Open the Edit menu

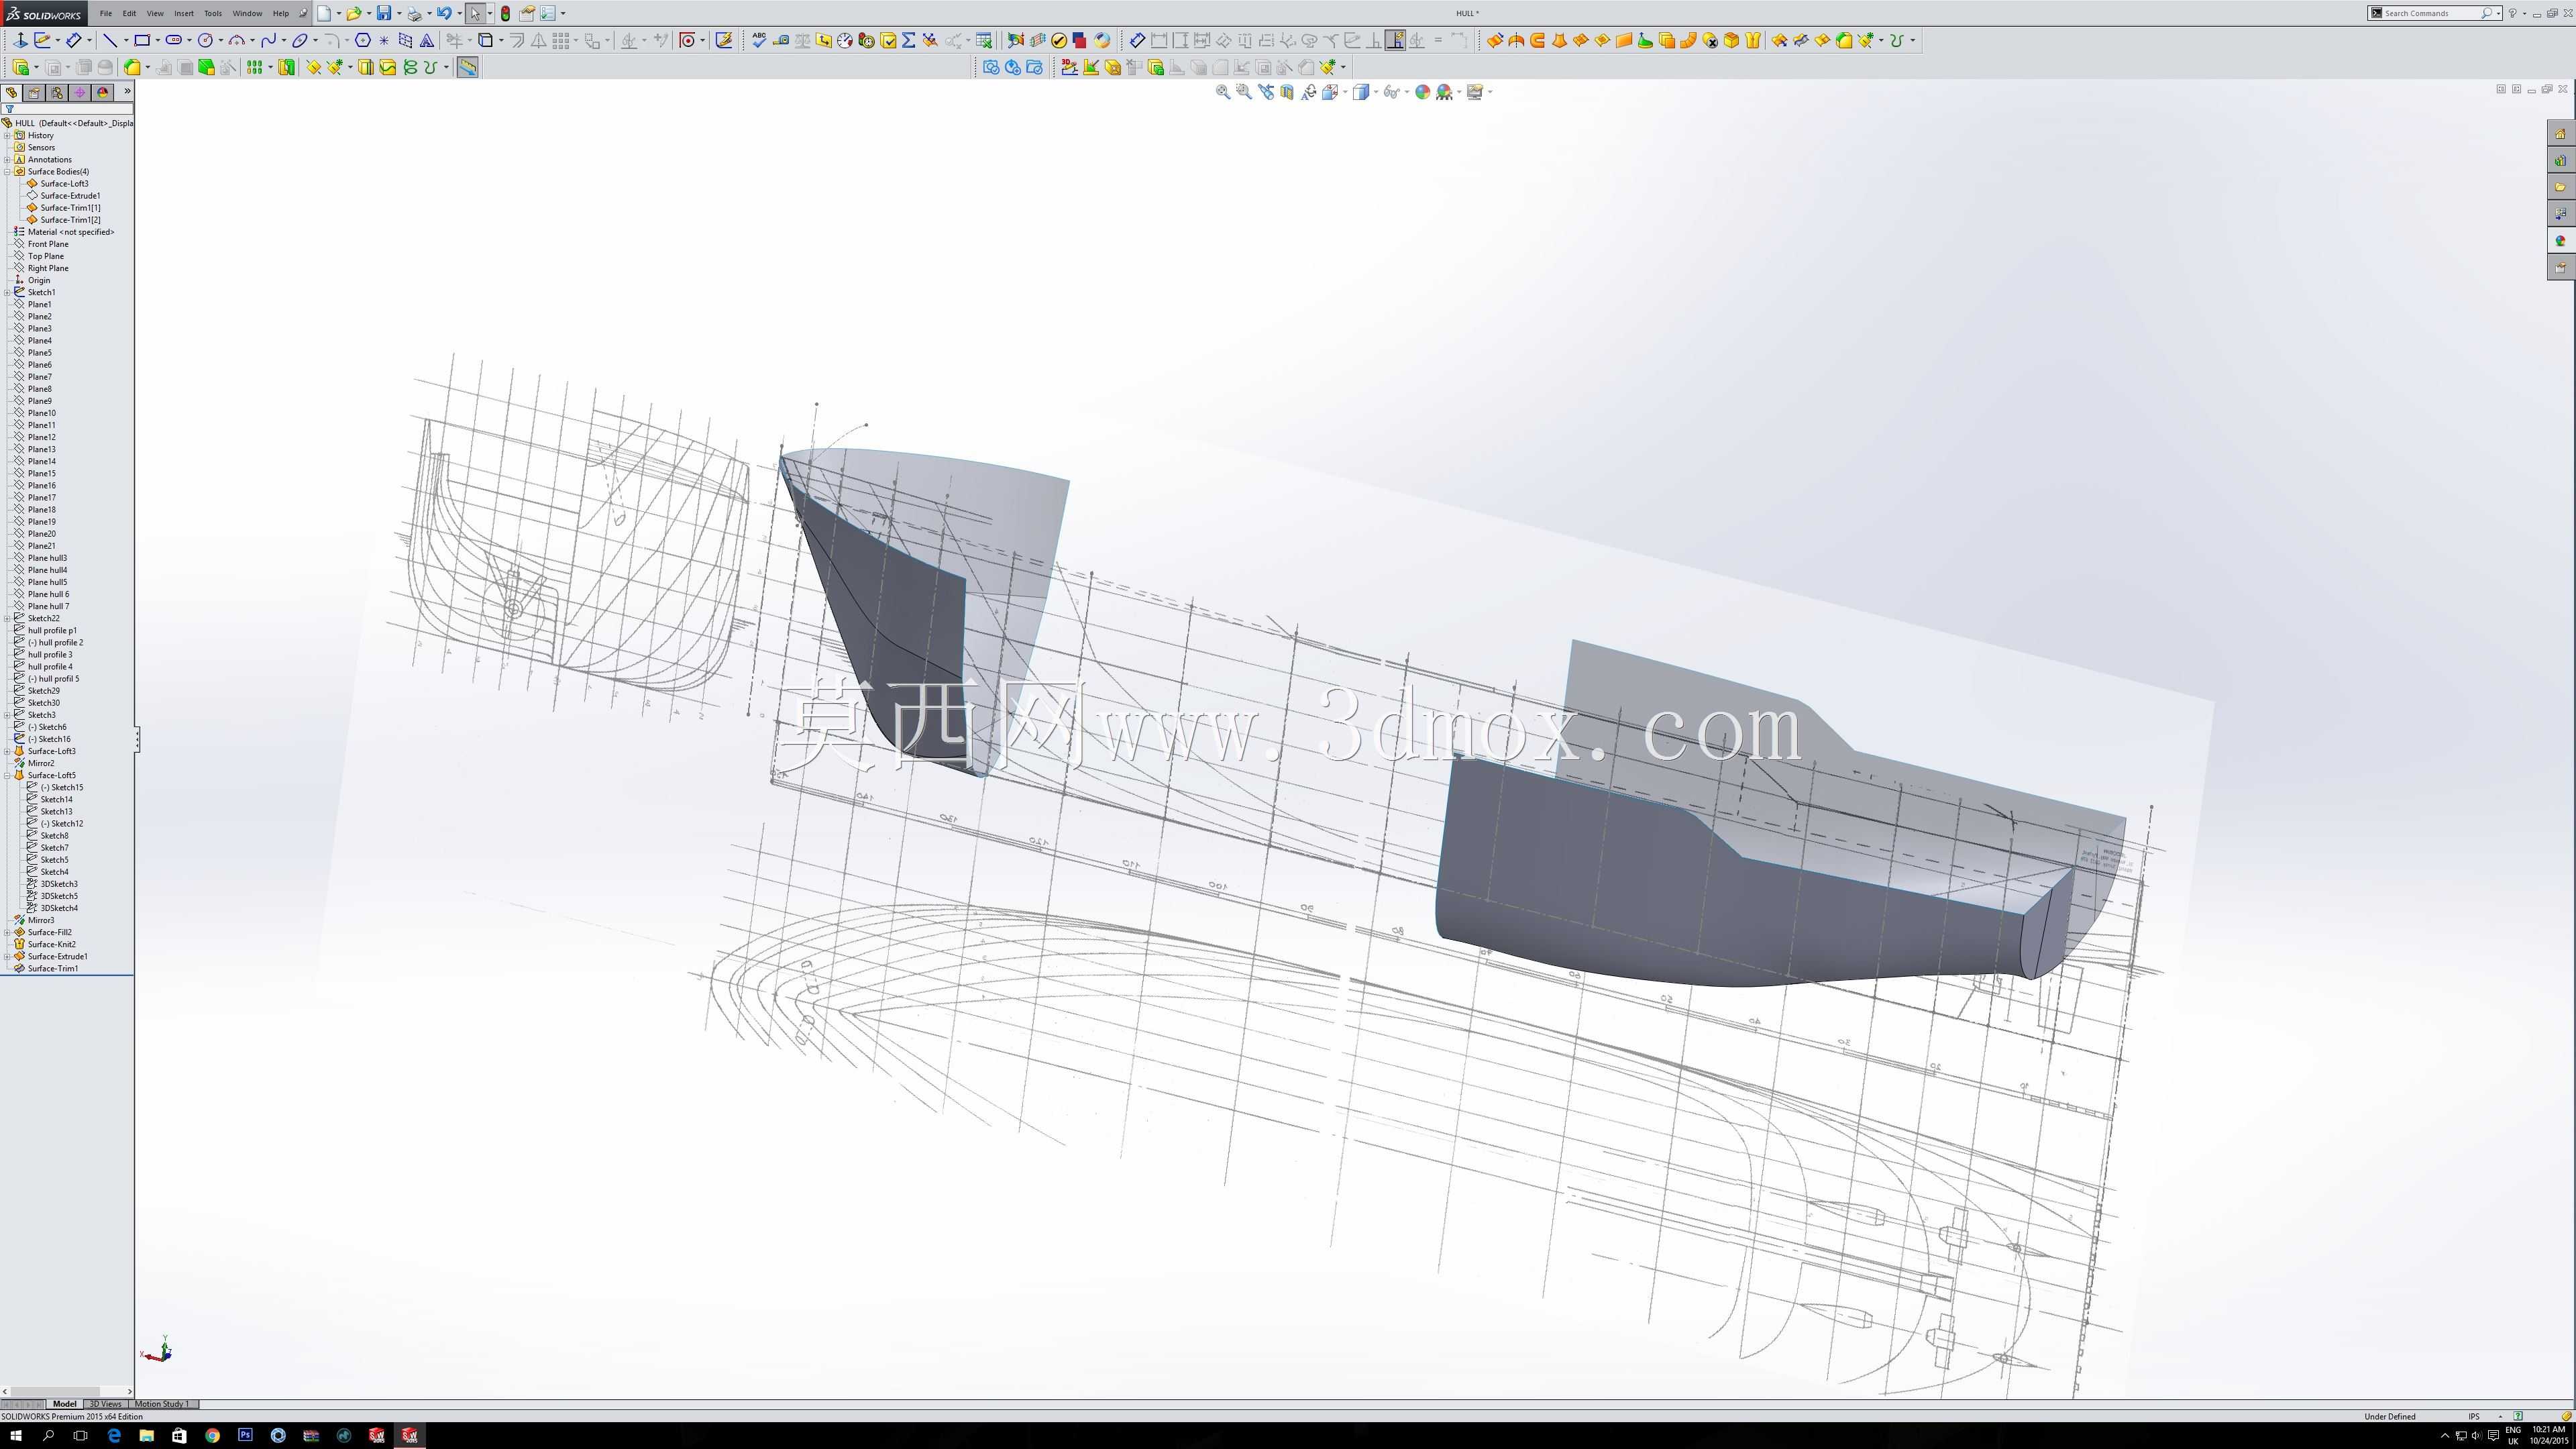point(129,13)
